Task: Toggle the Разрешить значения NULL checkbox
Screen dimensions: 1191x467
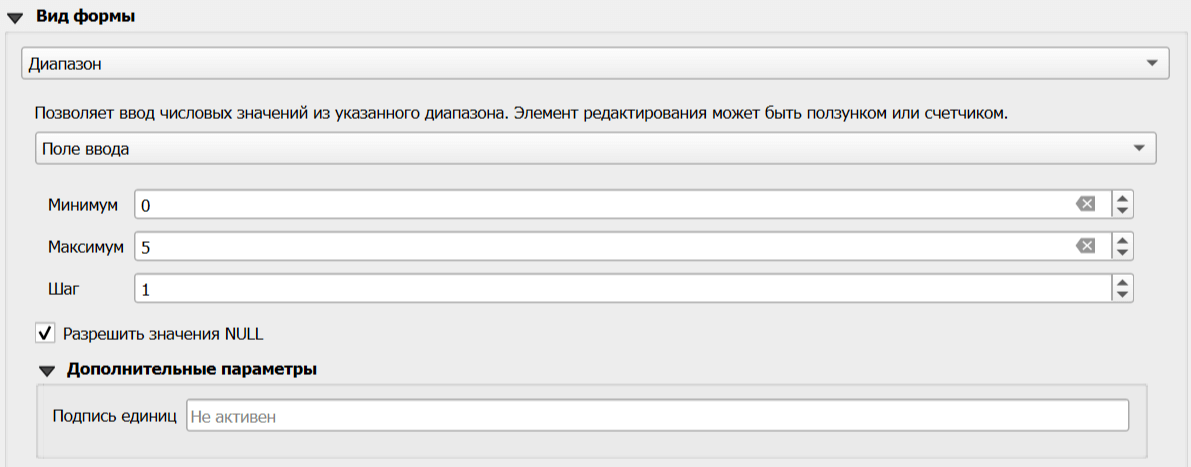Action: (x=44, y=333)
